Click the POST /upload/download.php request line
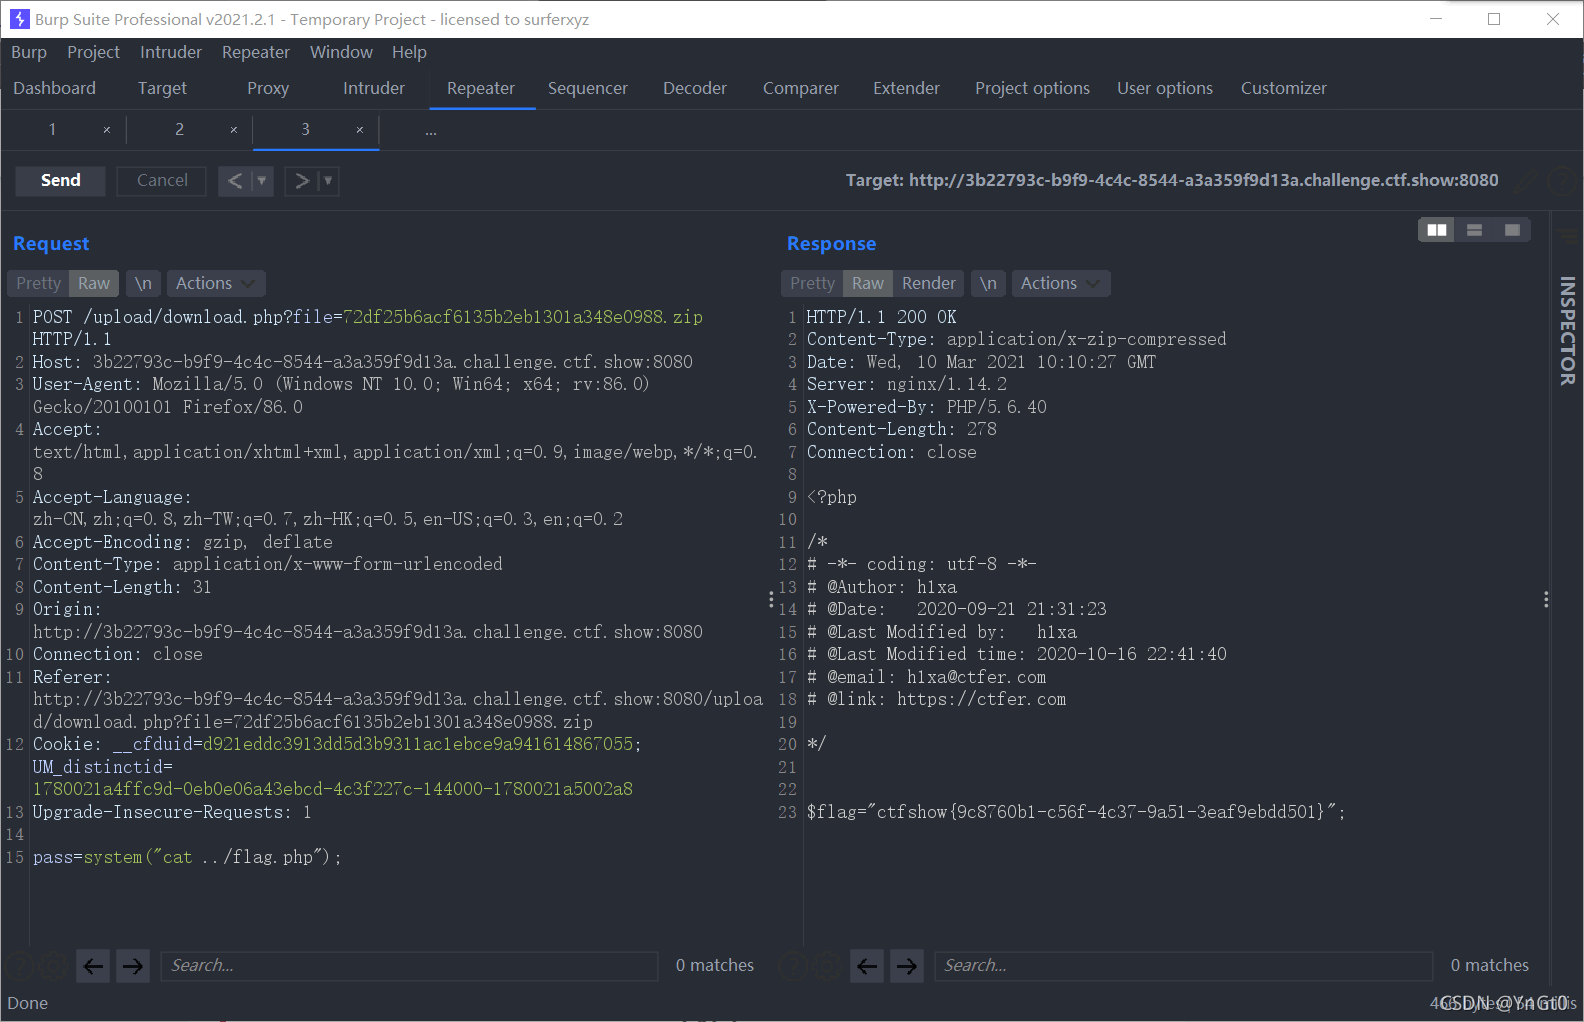Image resolution: width=1584 pixels, height=1022 pixels. [368, 317]
